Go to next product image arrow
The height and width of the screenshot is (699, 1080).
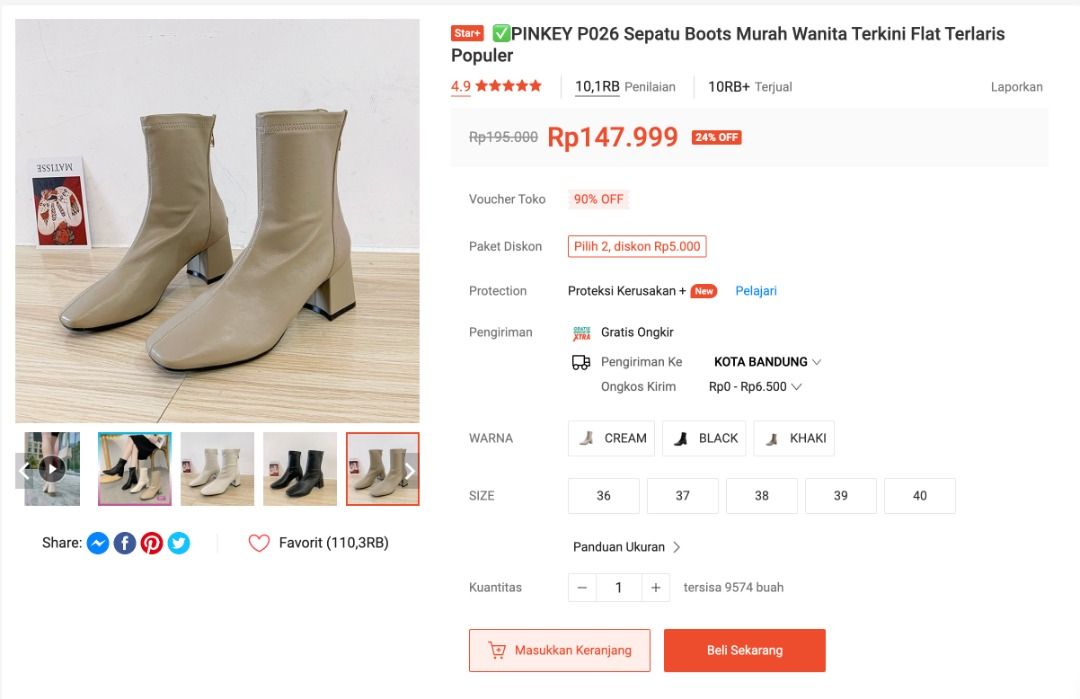(x=409, y=471)
